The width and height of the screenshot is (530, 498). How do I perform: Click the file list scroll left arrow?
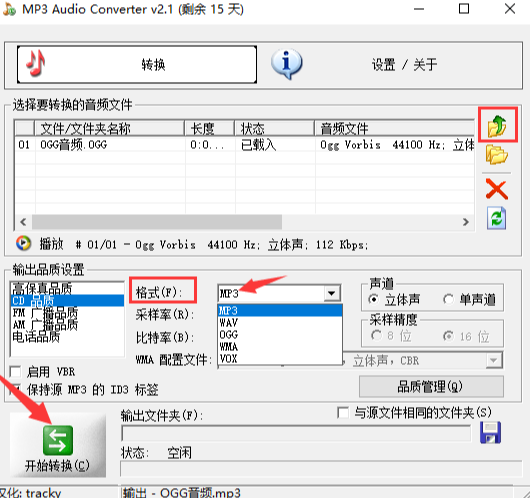tap(23, 222)
